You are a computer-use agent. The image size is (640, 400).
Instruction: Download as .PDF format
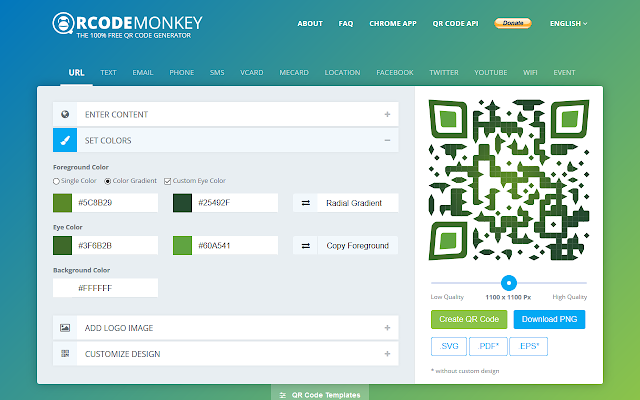pos(488,347)
